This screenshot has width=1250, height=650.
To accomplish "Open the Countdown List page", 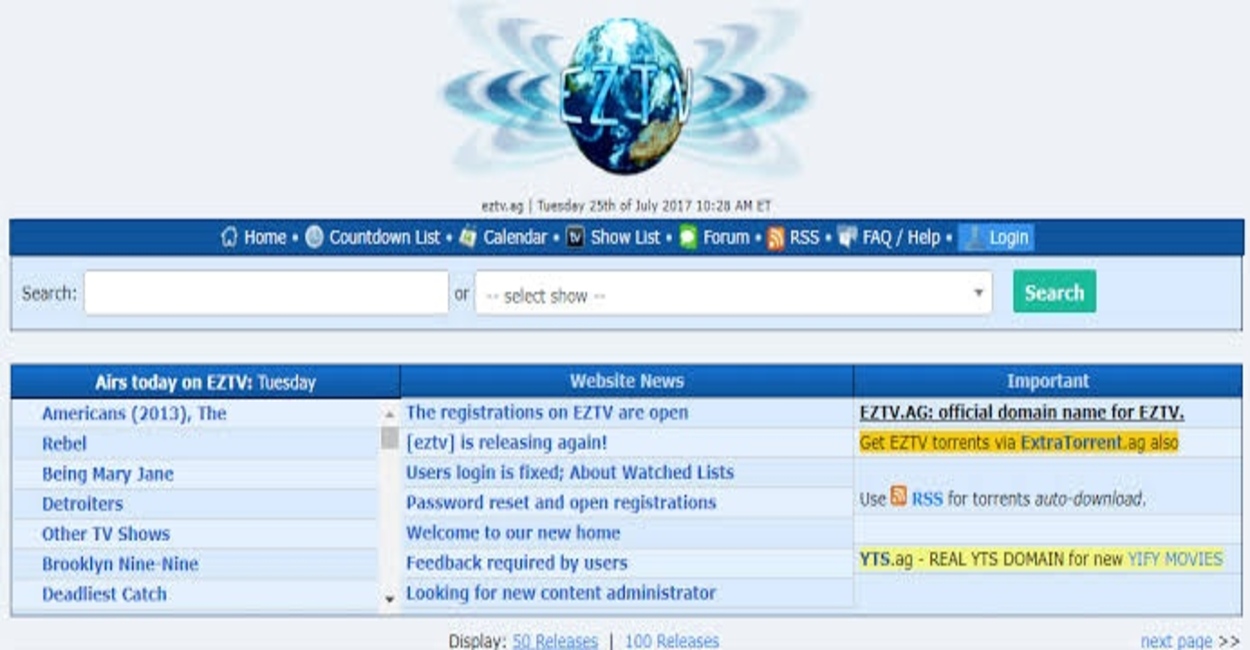I will pyautogui.click(x=384, y=237).
